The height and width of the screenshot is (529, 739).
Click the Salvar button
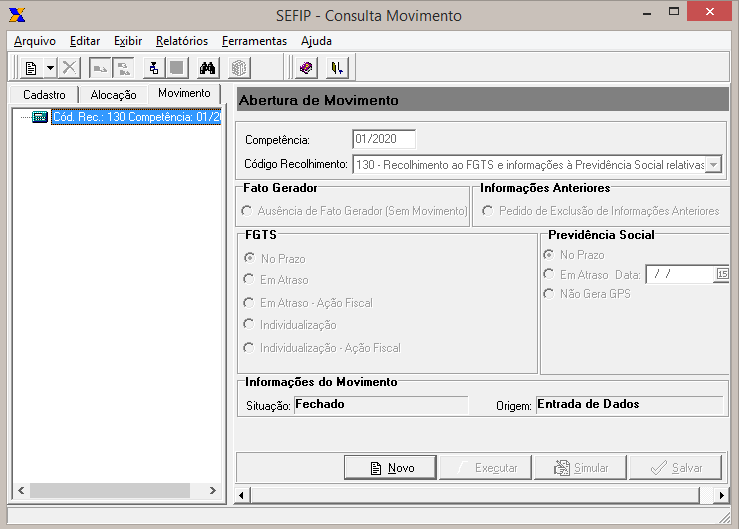(675, 468)
